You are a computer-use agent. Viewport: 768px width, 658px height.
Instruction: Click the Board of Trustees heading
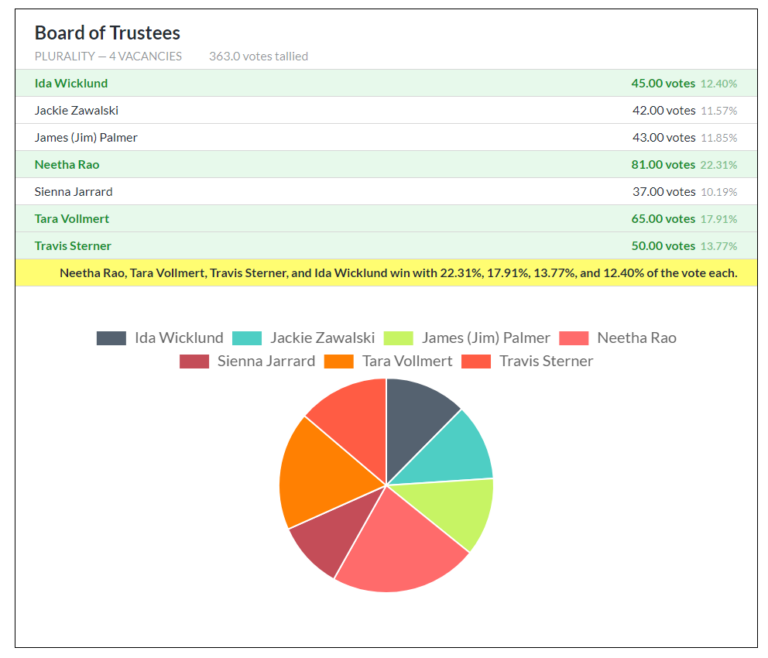pyautogui.click(x=107, y=33)
